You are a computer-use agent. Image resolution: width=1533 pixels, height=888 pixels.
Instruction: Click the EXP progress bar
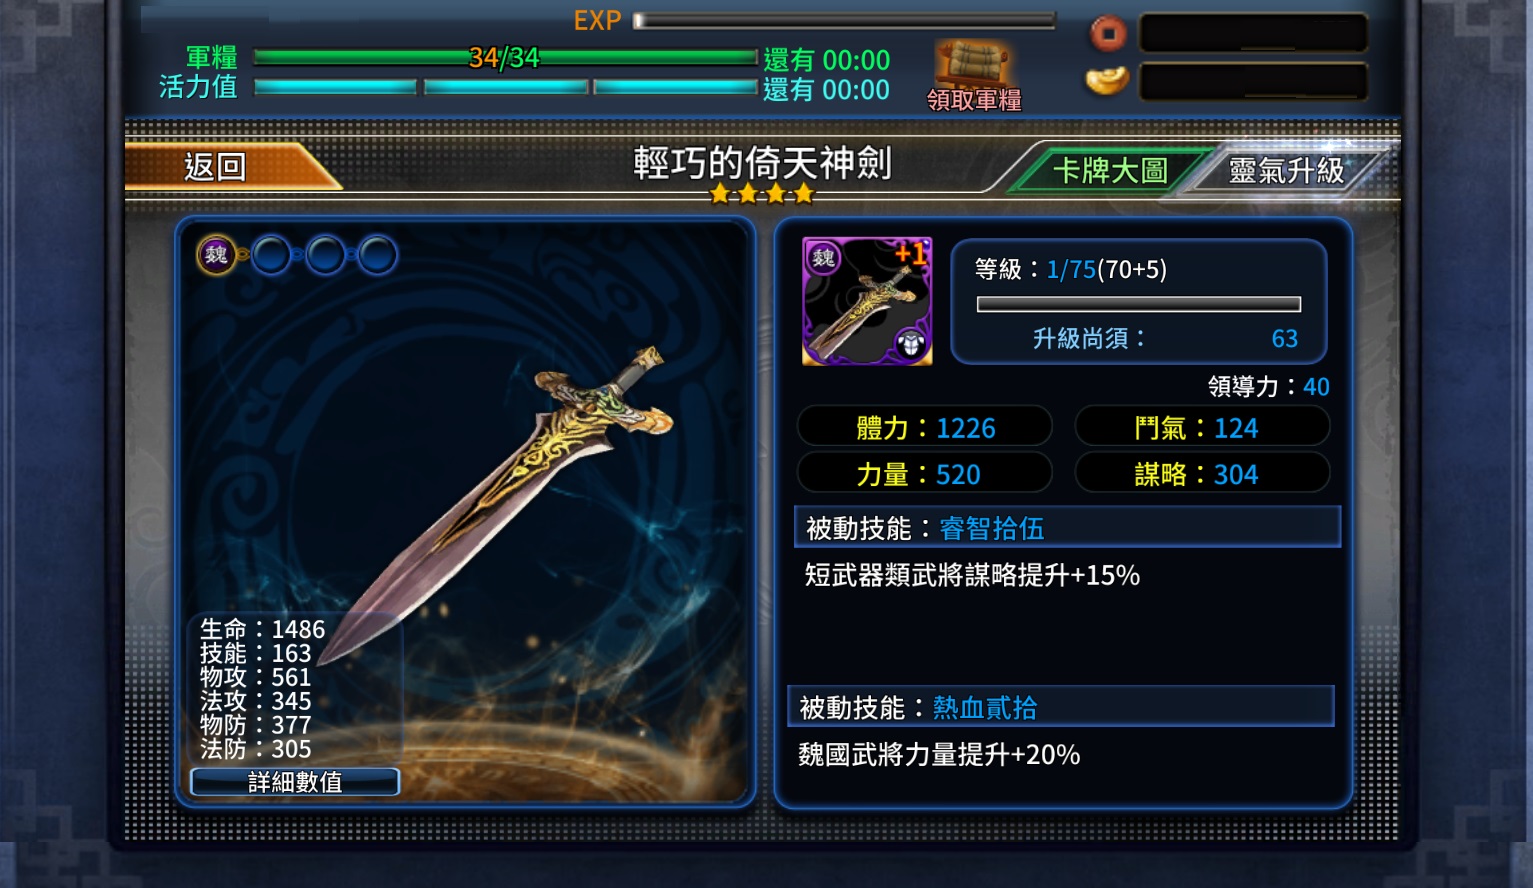pos(845,20)
